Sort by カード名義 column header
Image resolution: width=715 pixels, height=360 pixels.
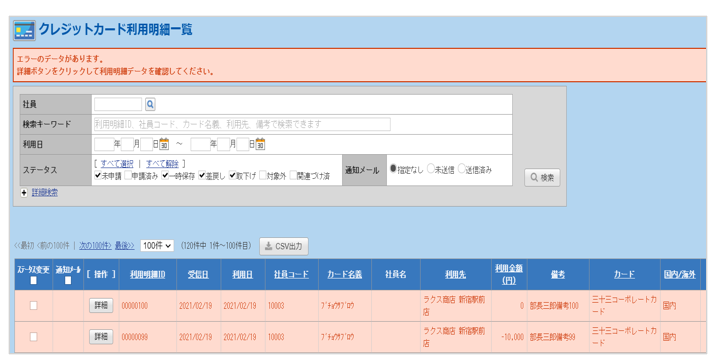345,275
